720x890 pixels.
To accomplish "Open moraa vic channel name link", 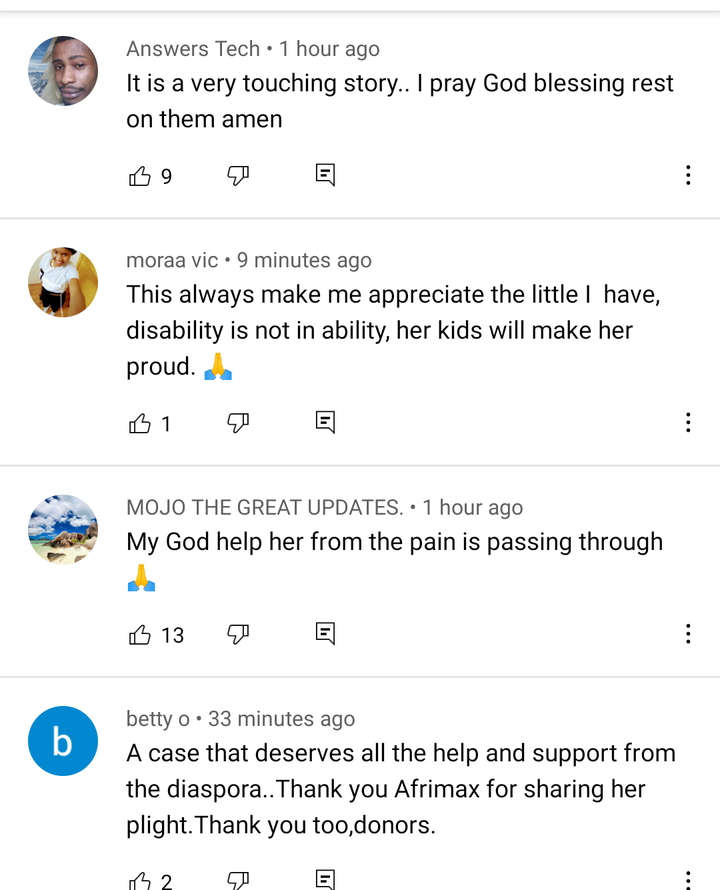I will (172, 261).
